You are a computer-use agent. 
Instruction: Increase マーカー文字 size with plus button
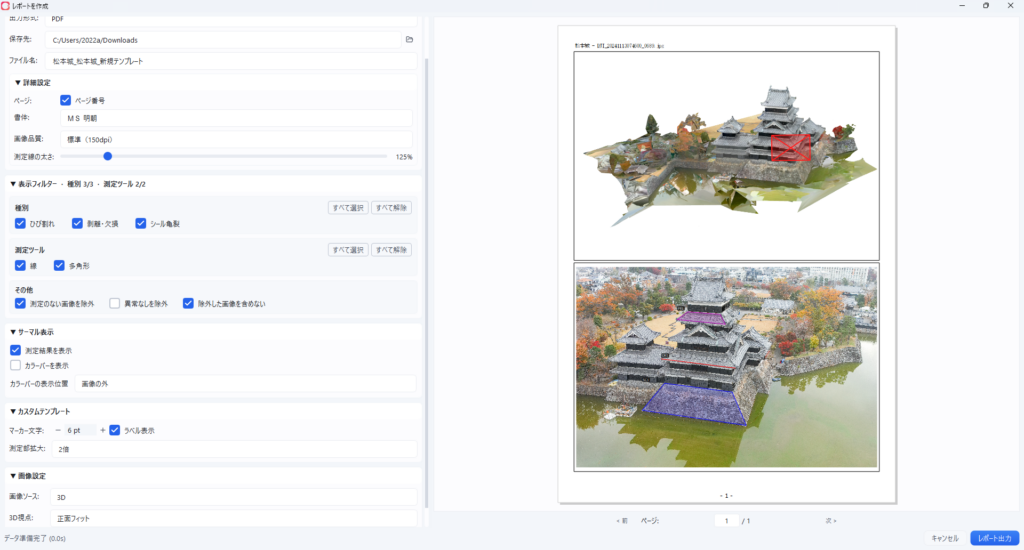pyautogui.click(x=103, y=430)
